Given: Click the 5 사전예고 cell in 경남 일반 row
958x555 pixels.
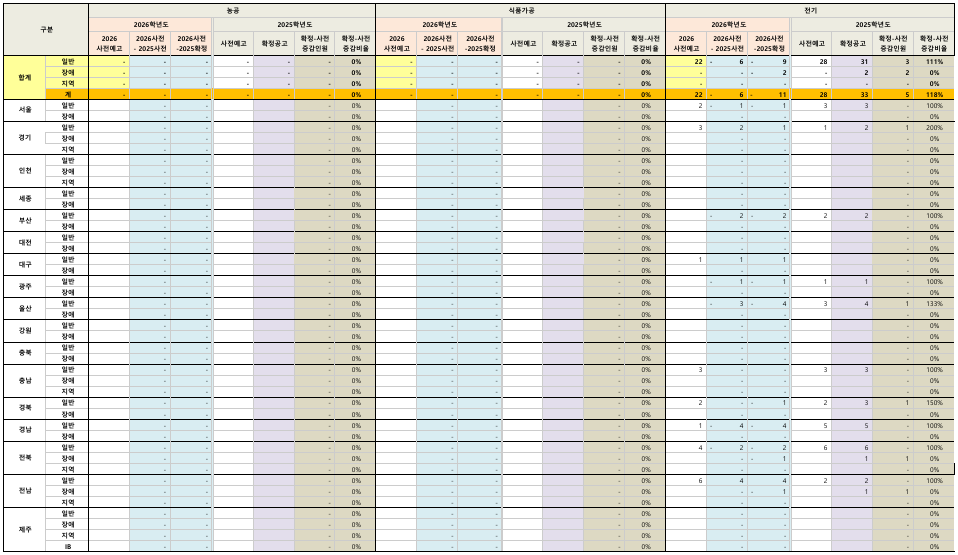Looking at the screenshot, I should click(811, 425).
